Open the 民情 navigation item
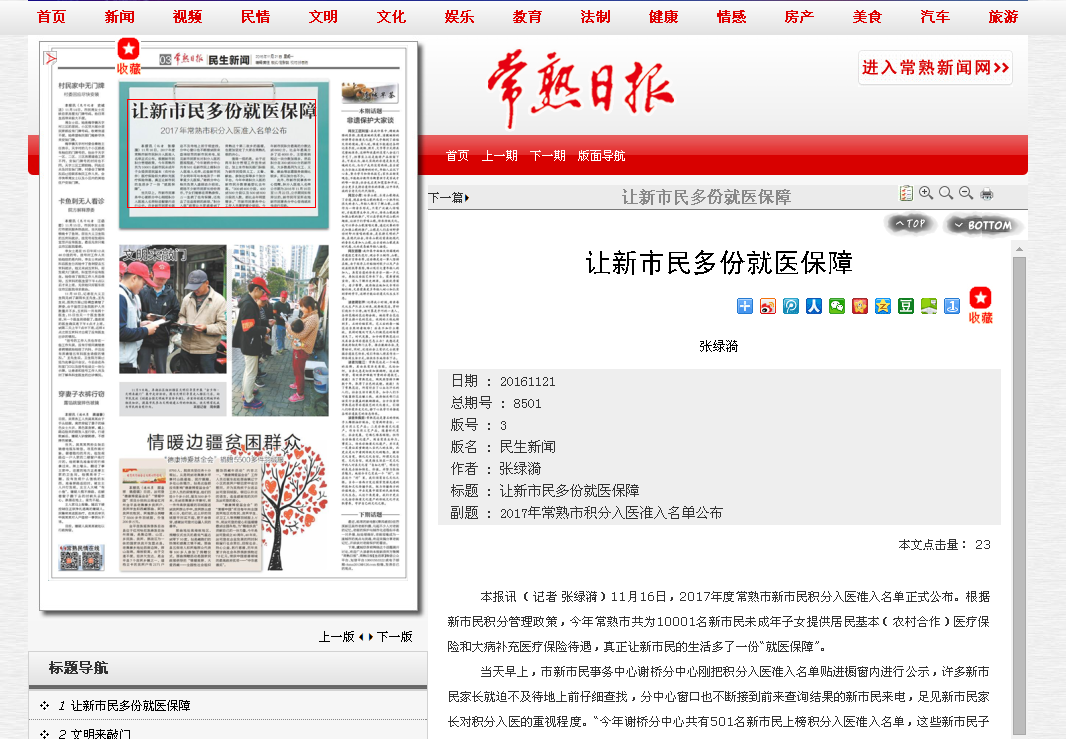This screenshot has height=739, width=1066. [256, 17]
